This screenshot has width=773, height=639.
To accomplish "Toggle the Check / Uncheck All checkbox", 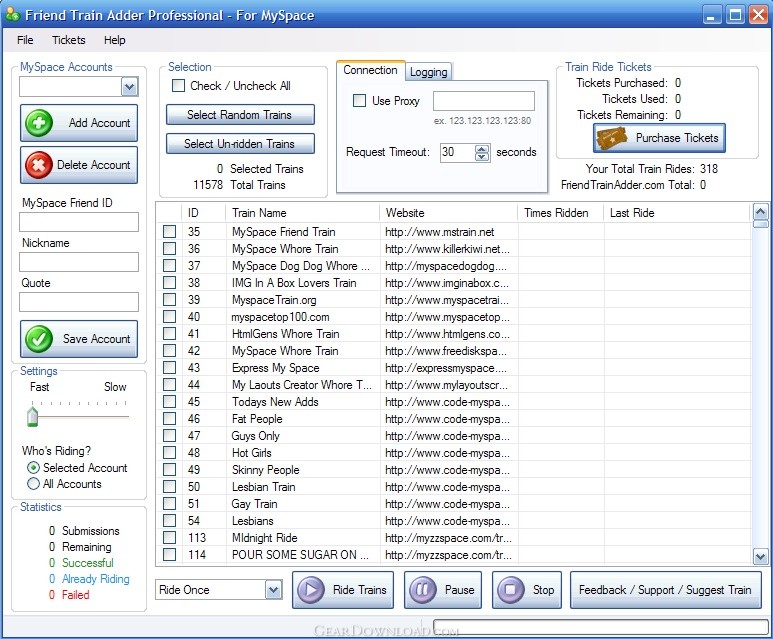I will 178,86.
